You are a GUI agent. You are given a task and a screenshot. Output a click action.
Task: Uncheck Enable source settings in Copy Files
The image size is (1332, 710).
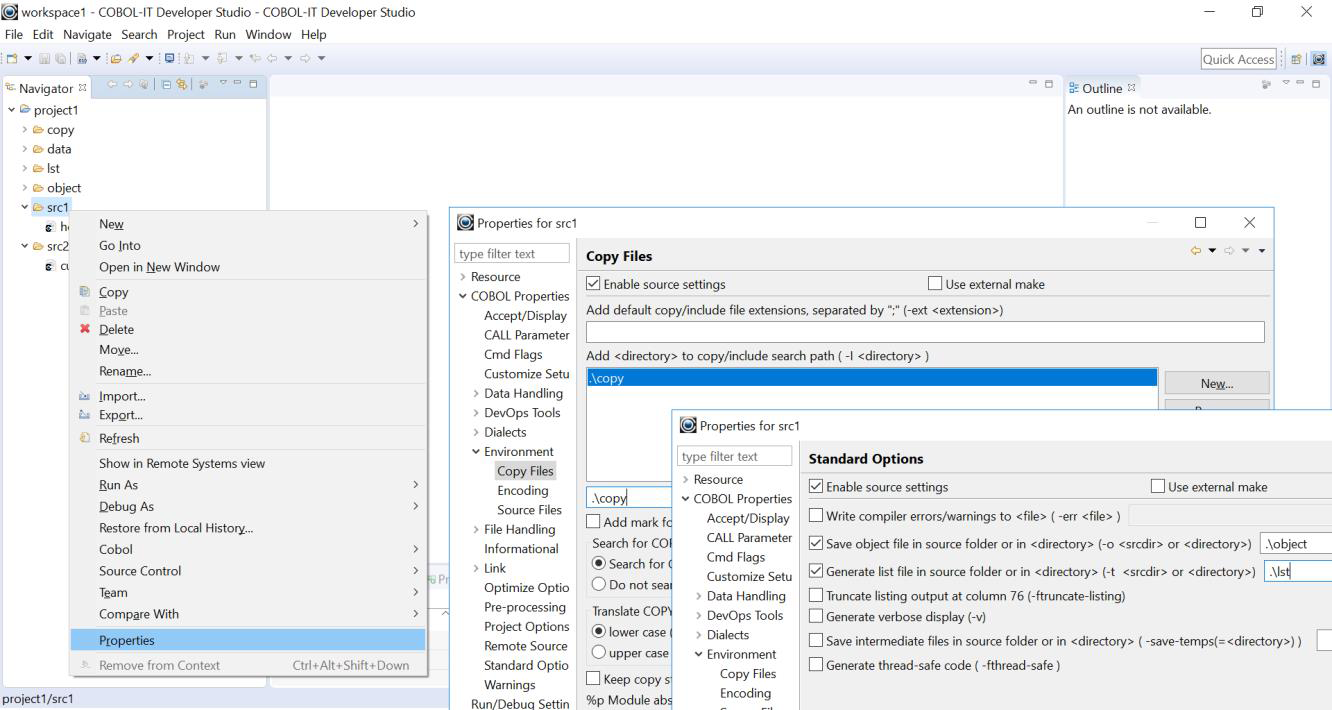(594, 284)
